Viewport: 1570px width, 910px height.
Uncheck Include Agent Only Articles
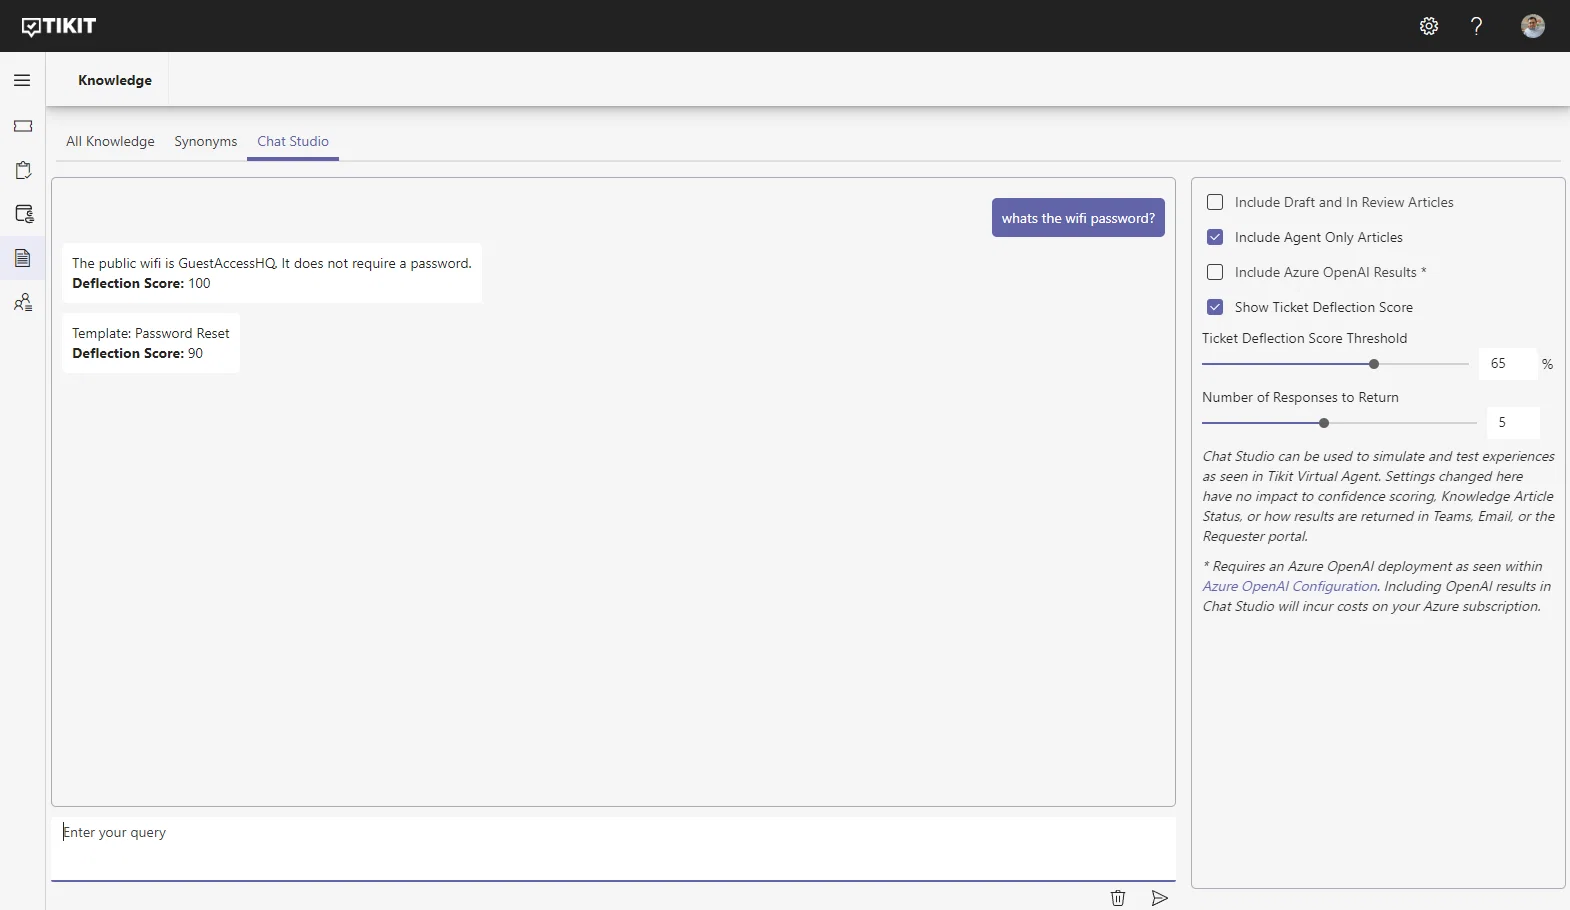pyautogui.click(x=1215, y=237)
